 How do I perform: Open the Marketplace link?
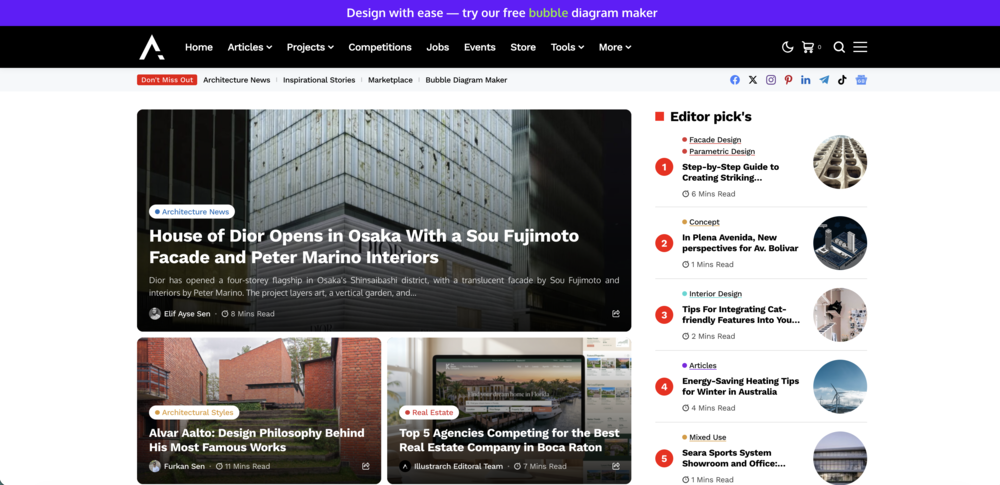tap(390, 80)
